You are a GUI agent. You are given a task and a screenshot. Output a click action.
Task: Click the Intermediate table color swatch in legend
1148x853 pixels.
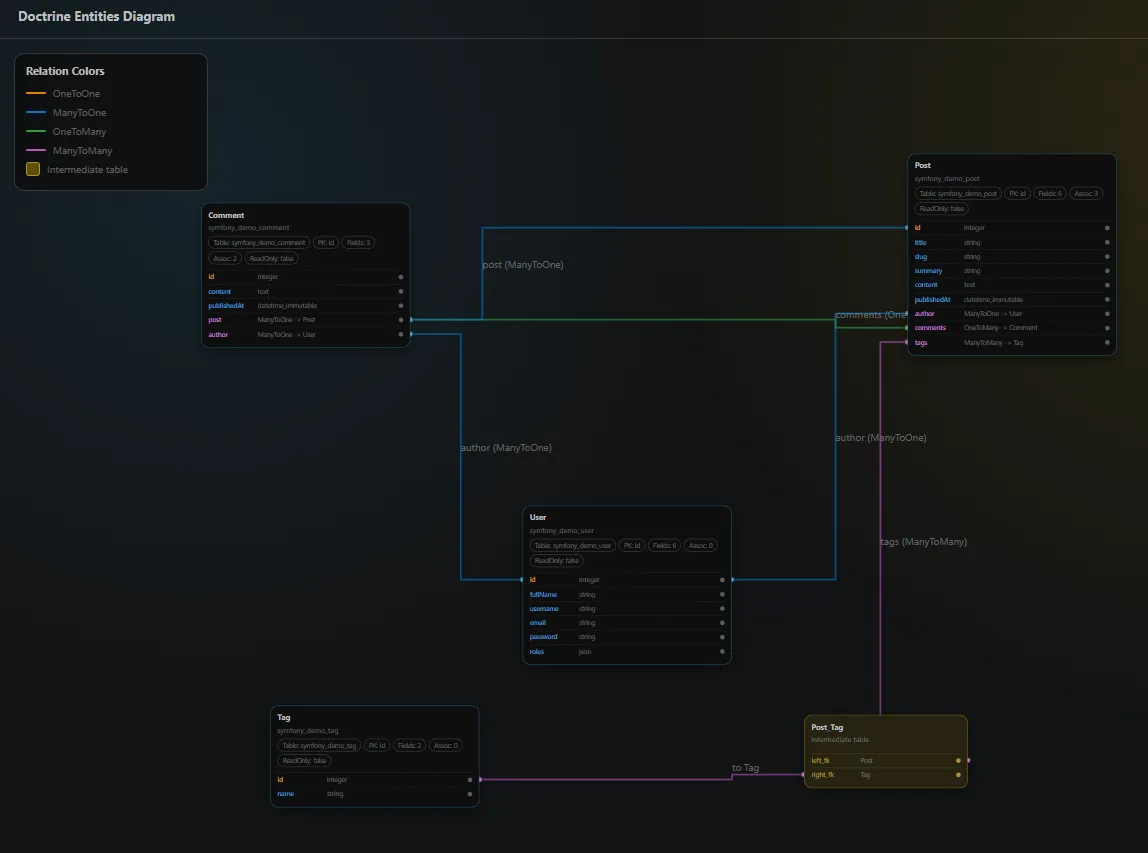click(x=33, y=169)
